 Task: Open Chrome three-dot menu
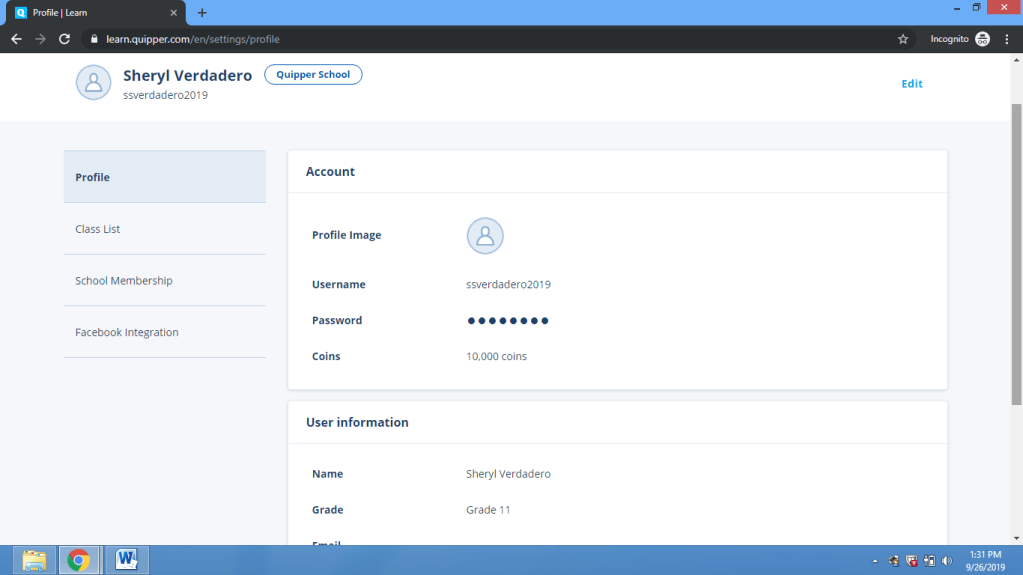point(1007,39)
